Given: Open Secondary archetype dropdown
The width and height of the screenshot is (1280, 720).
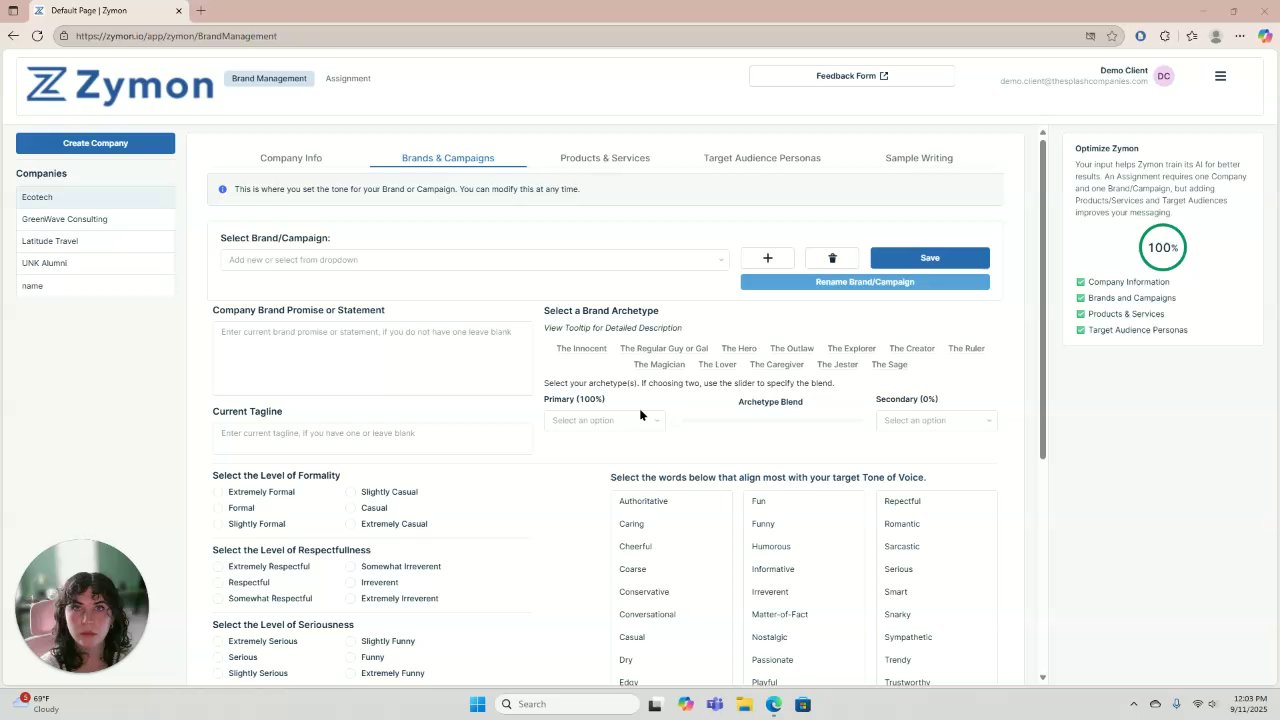Looking at the screenshot, I should click(x=937, y=420).
